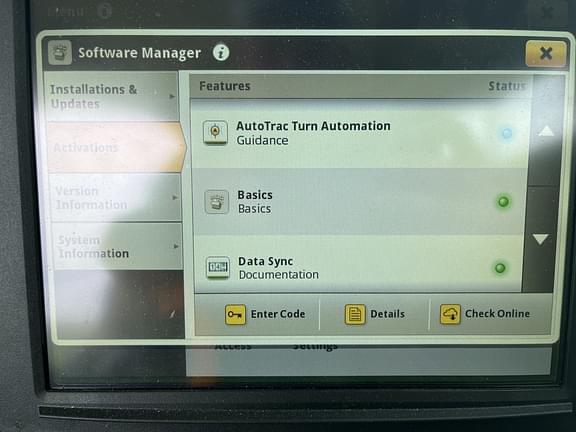The height and width of the screenshot is (432, 576).
Task: Expand Installations & Updates arrow
Action: [172, 97]
